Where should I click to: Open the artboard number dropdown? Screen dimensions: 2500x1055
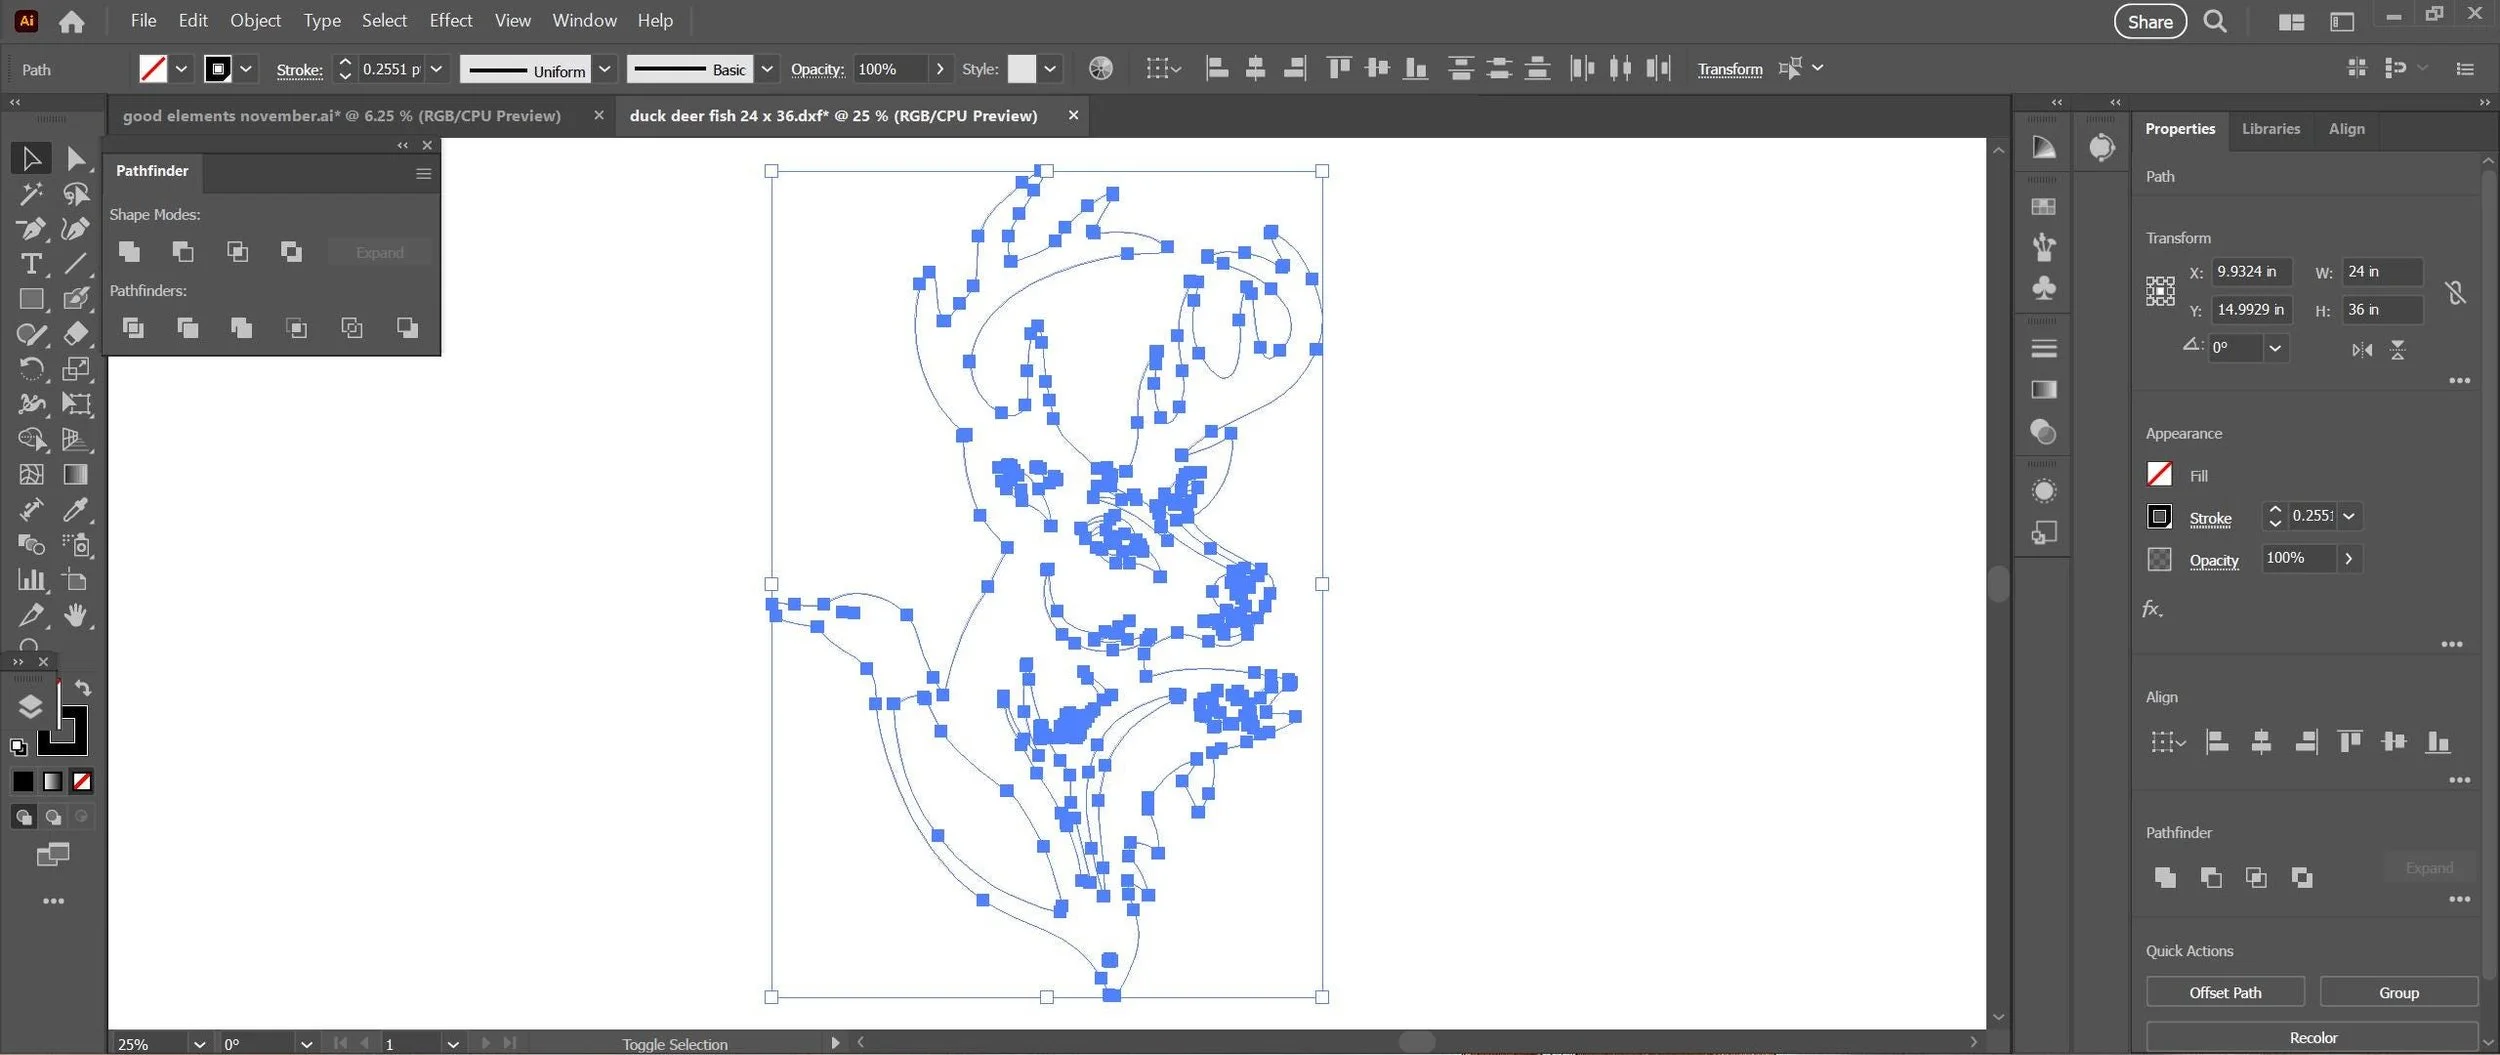click(x=453, y=1044)
